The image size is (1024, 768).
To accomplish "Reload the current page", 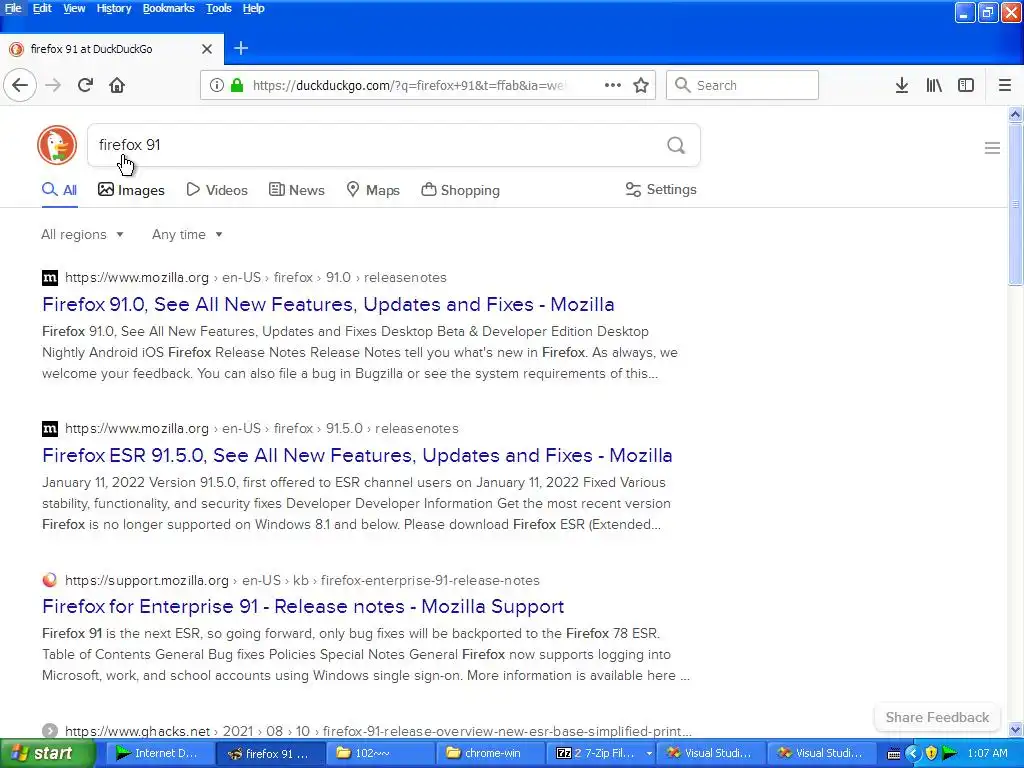I will [85, 85].
